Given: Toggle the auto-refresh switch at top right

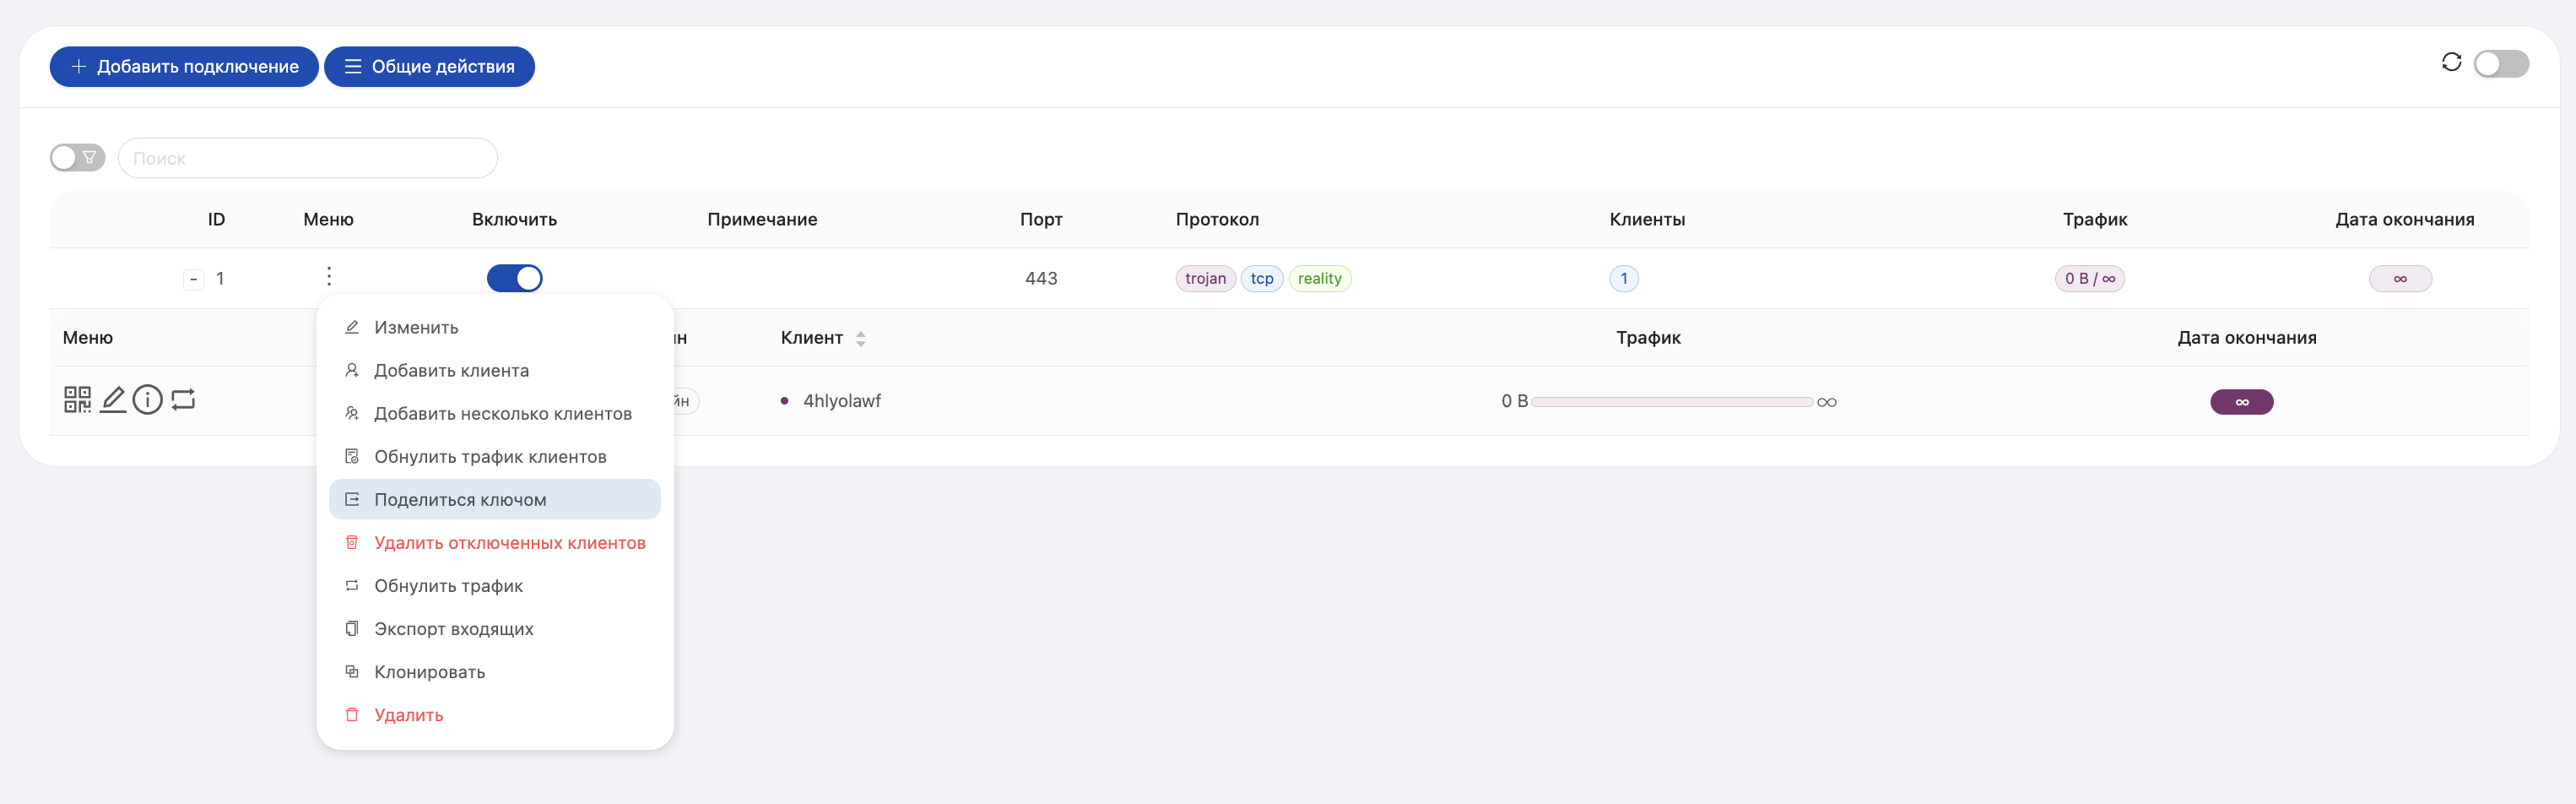Looking at the screenshot, I should (x=2501, y=64).
